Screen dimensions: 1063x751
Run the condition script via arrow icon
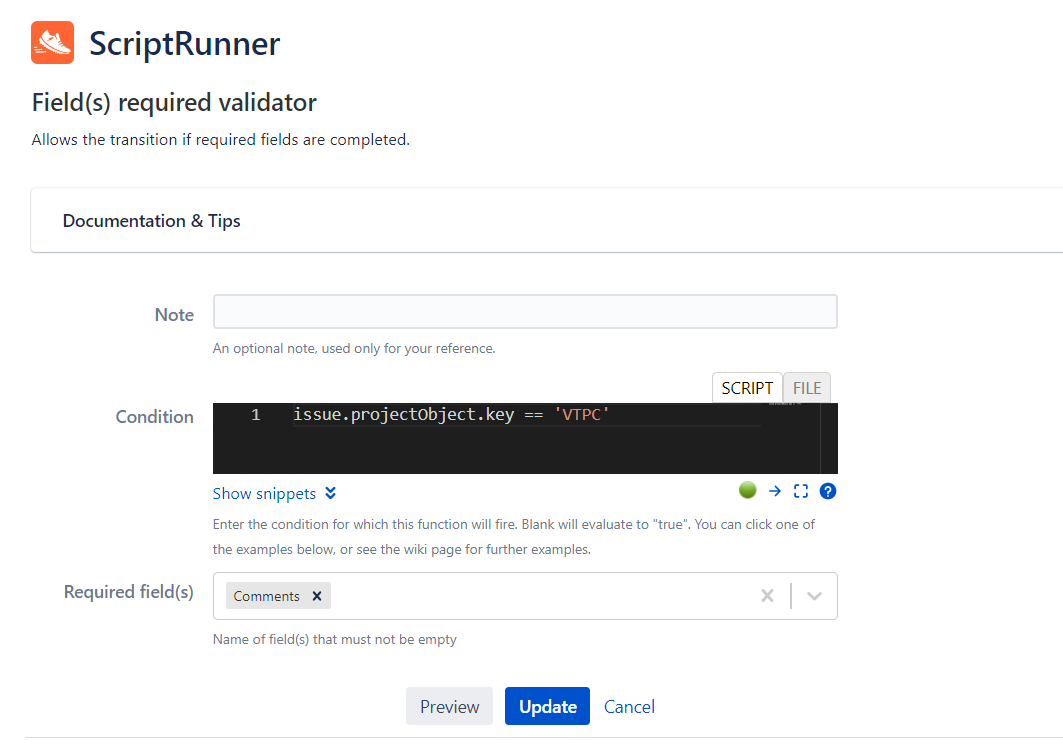click(x=774, y=490)
